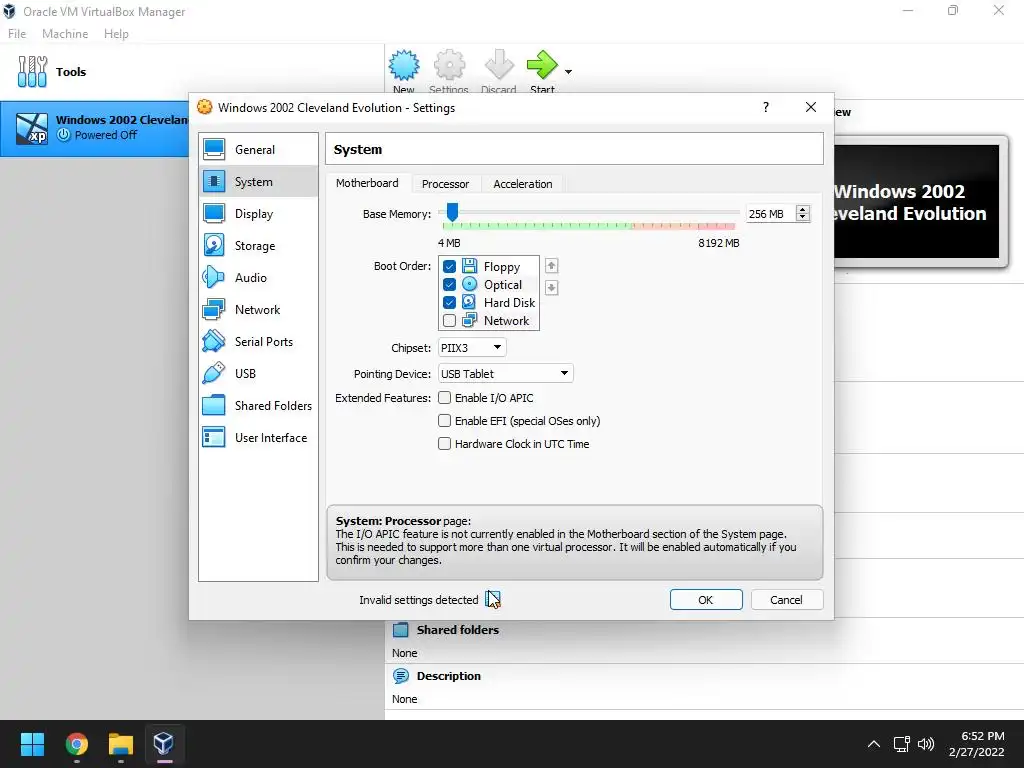Click the Base Memory slider handle

tap(452, 212)
